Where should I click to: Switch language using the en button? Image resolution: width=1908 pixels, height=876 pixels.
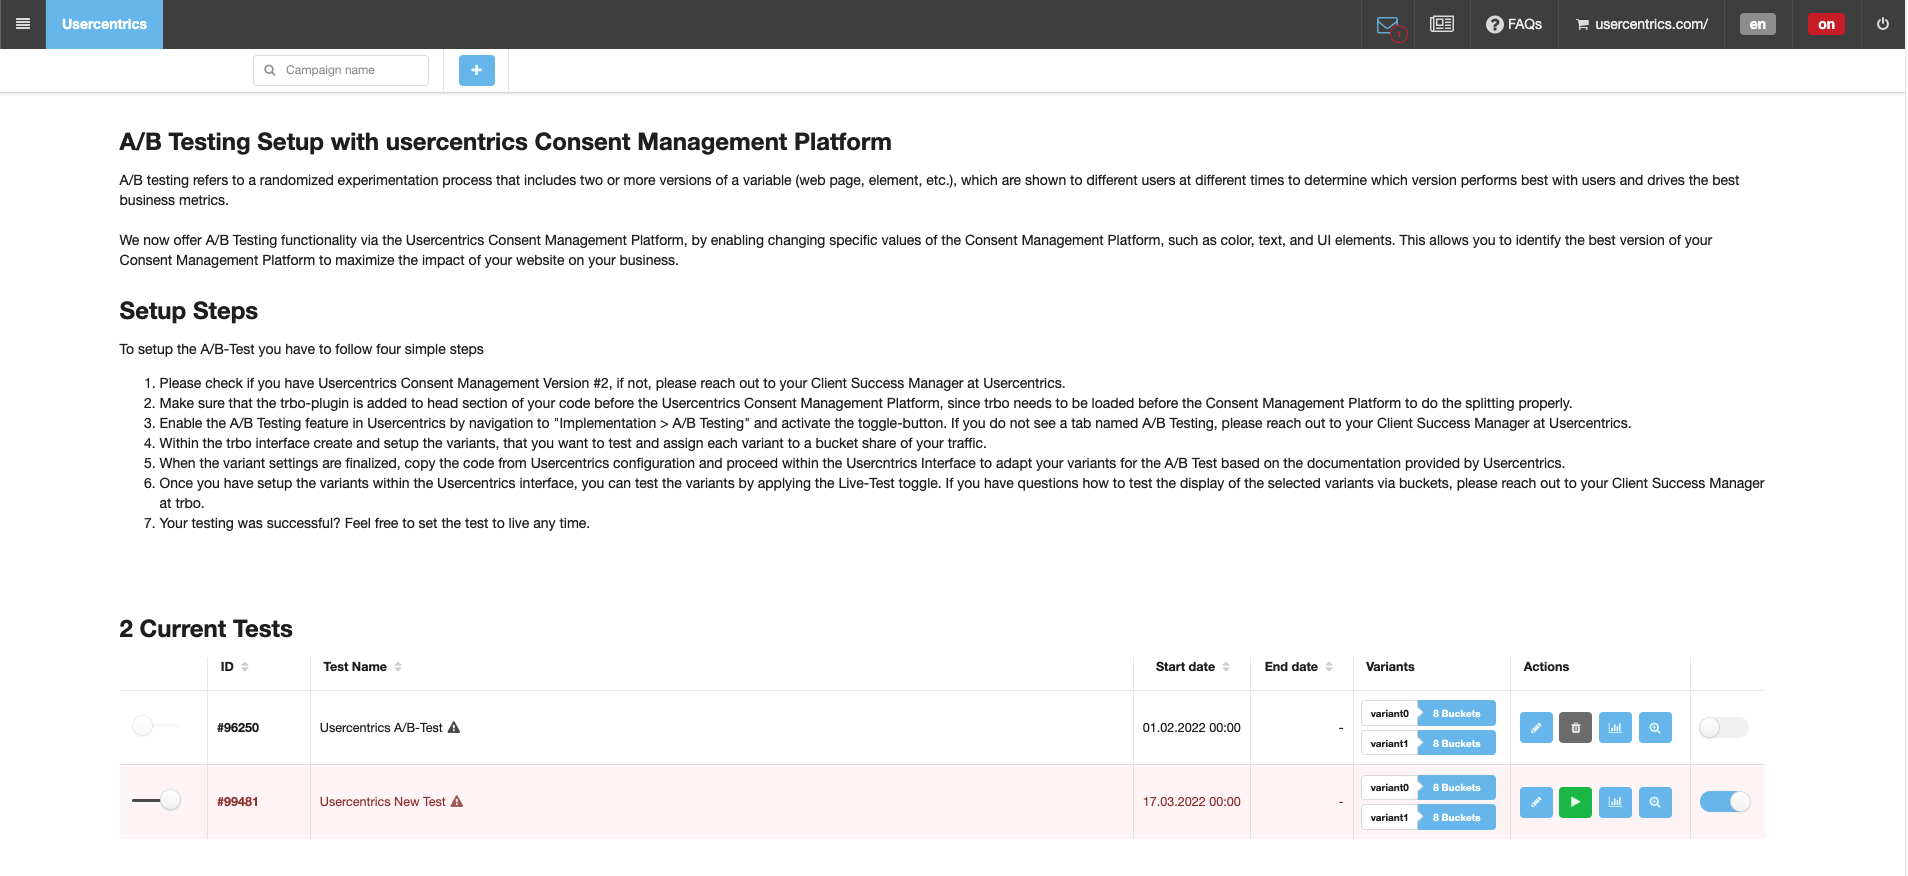[x=1758, y=24]
